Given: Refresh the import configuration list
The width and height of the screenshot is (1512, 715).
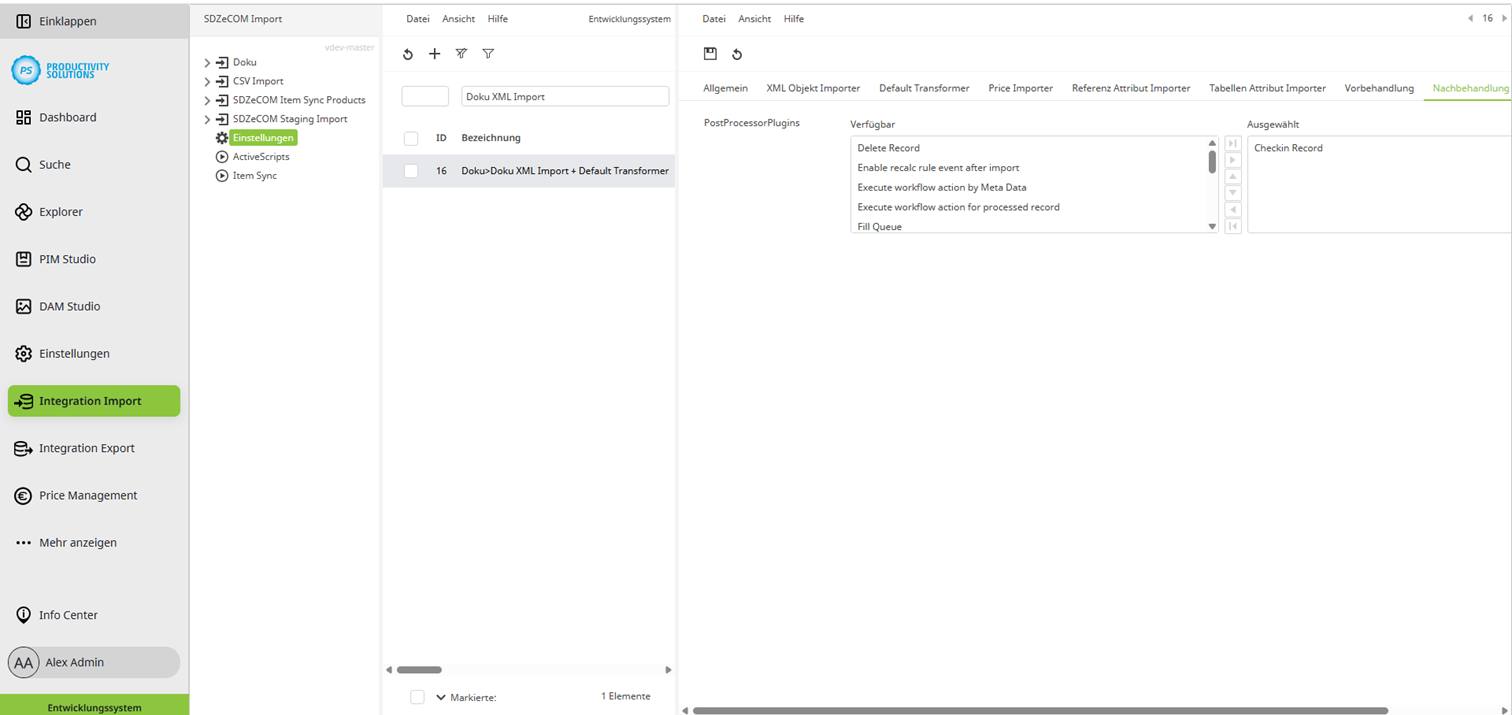Looking at the screenshot, I should click(x=407, y=54).
